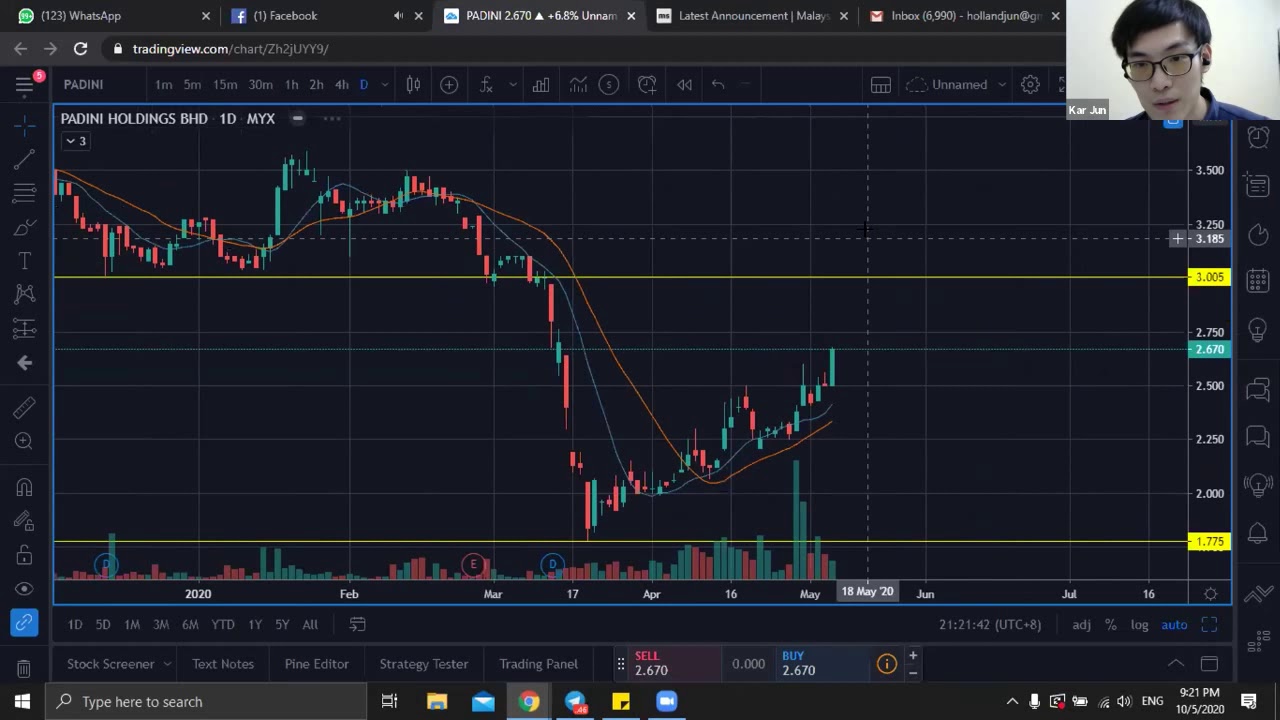
Task: Select the zoom-in magnifier tool
Action: coord(25,441)
